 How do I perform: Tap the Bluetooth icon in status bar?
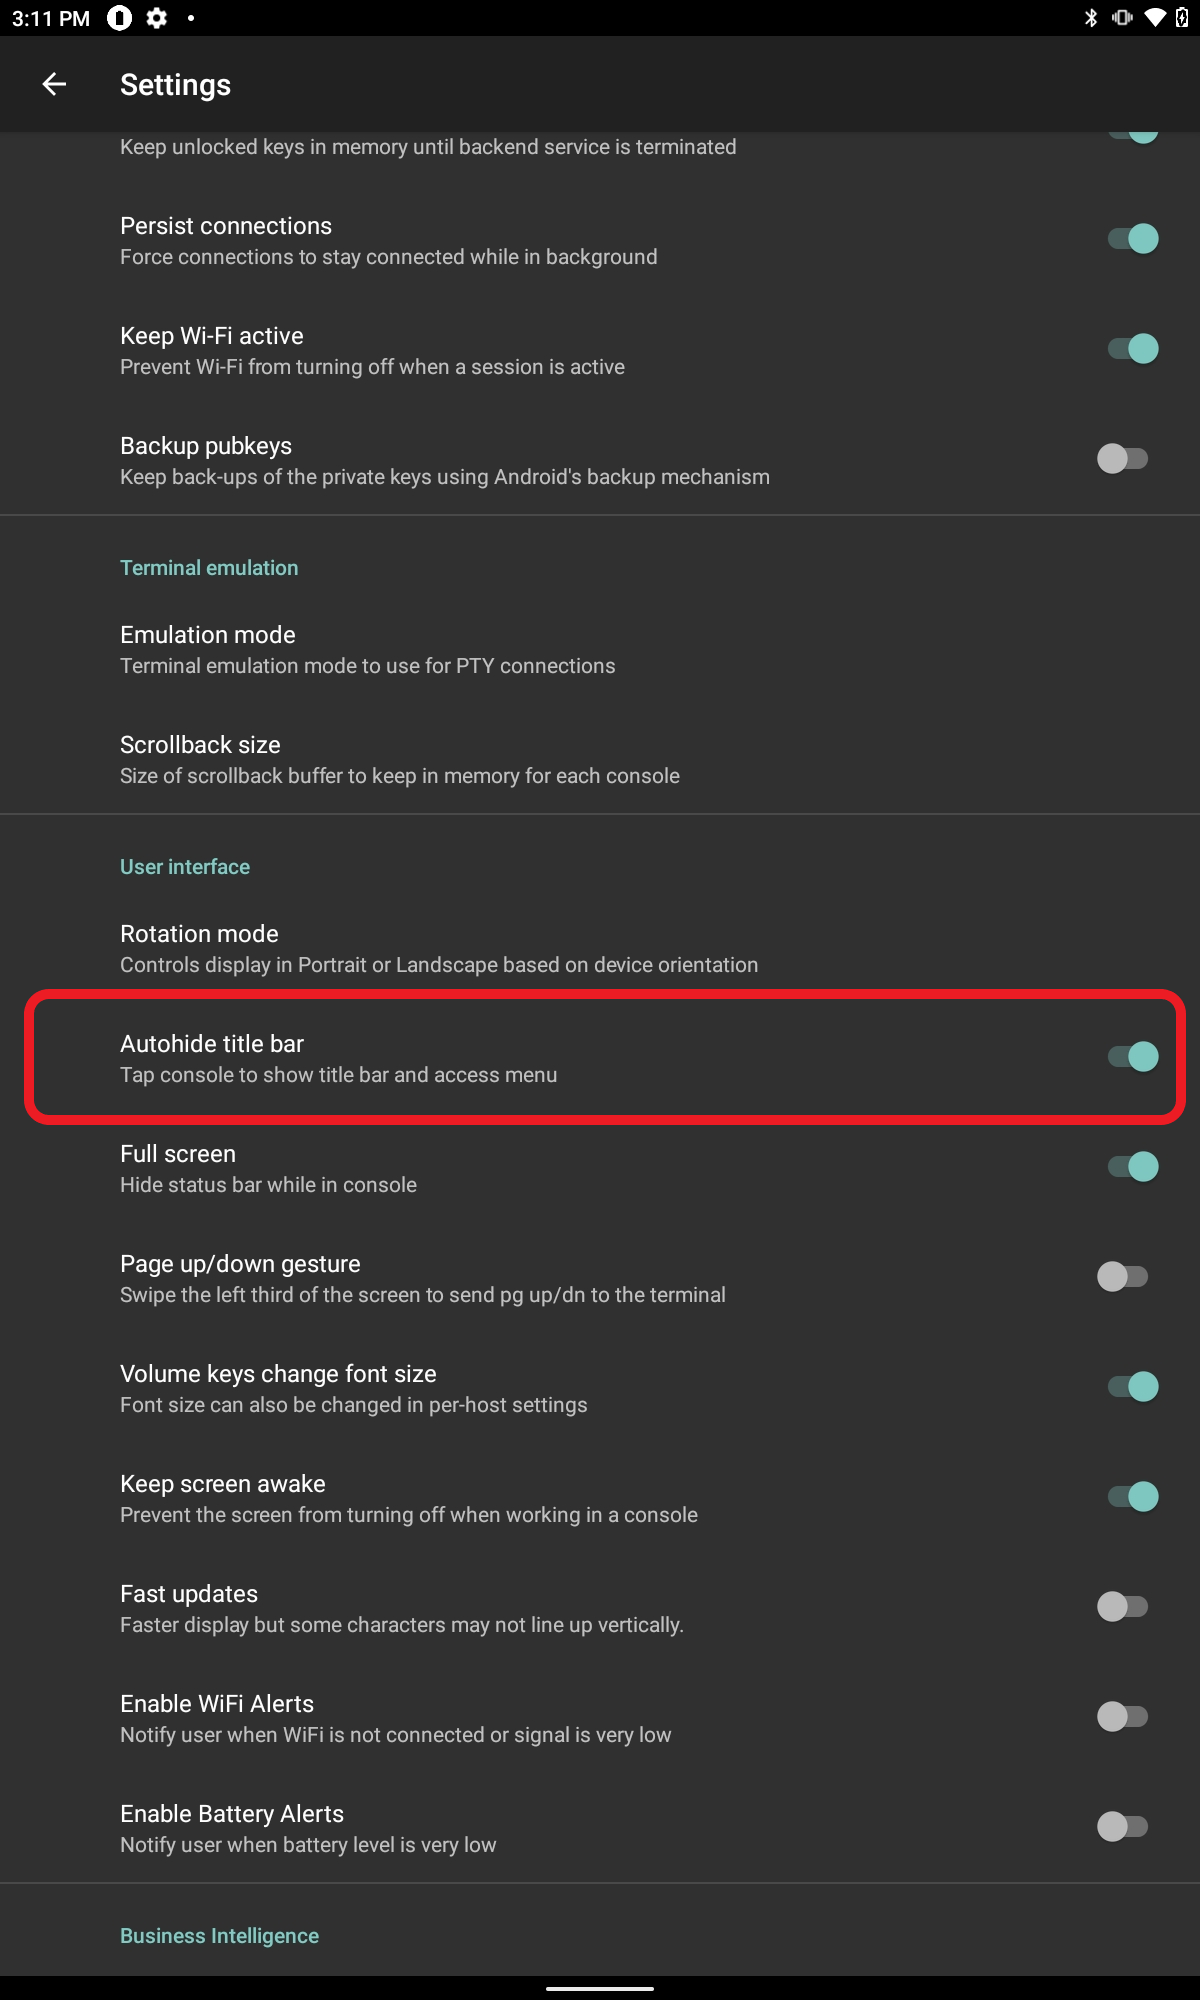1091,18
